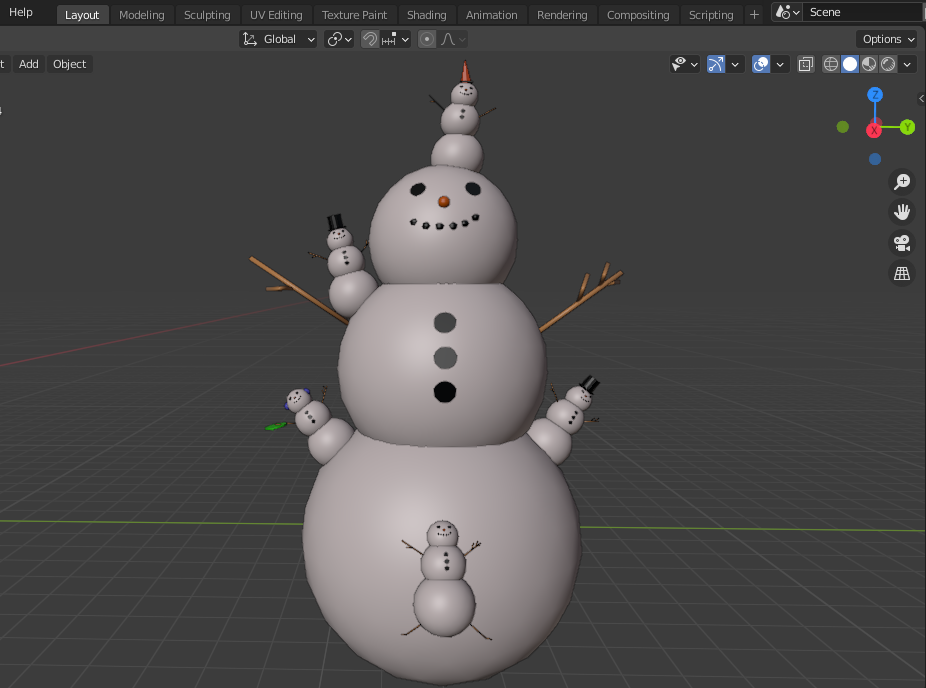926x688 pixels.
Task: Open the Object Types Visibility eye icon
Action: (681, 63)
